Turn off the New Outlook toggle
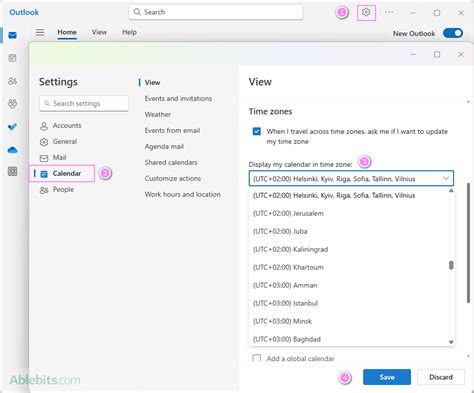This screenshot has width=474, height=393. [x=453, y=33]
